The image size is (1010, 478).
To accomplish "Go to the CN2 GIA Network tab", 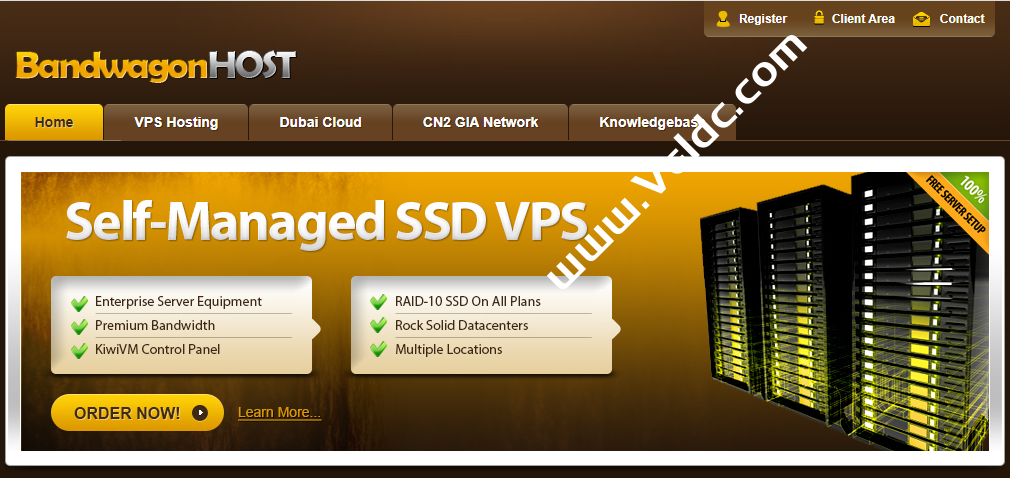I will click(481, 122).
